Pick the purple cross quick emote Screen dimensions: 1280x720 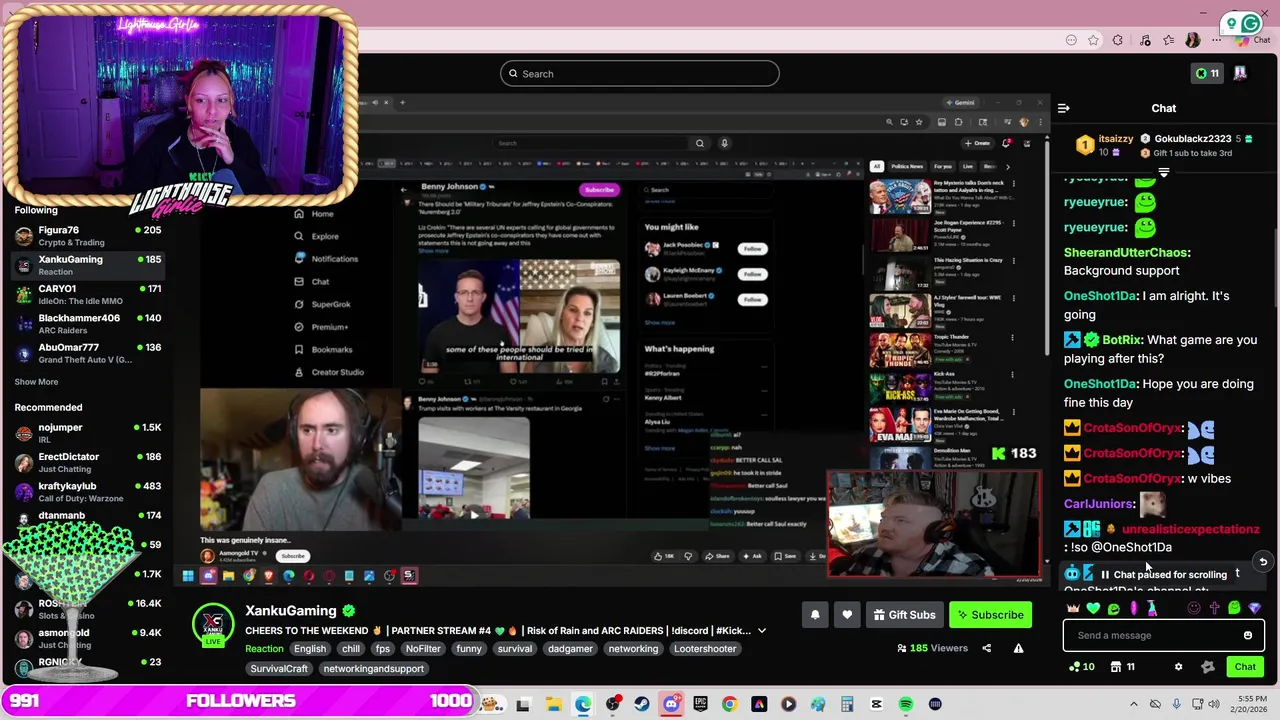pyautogui.click(x=1214, y=608)
